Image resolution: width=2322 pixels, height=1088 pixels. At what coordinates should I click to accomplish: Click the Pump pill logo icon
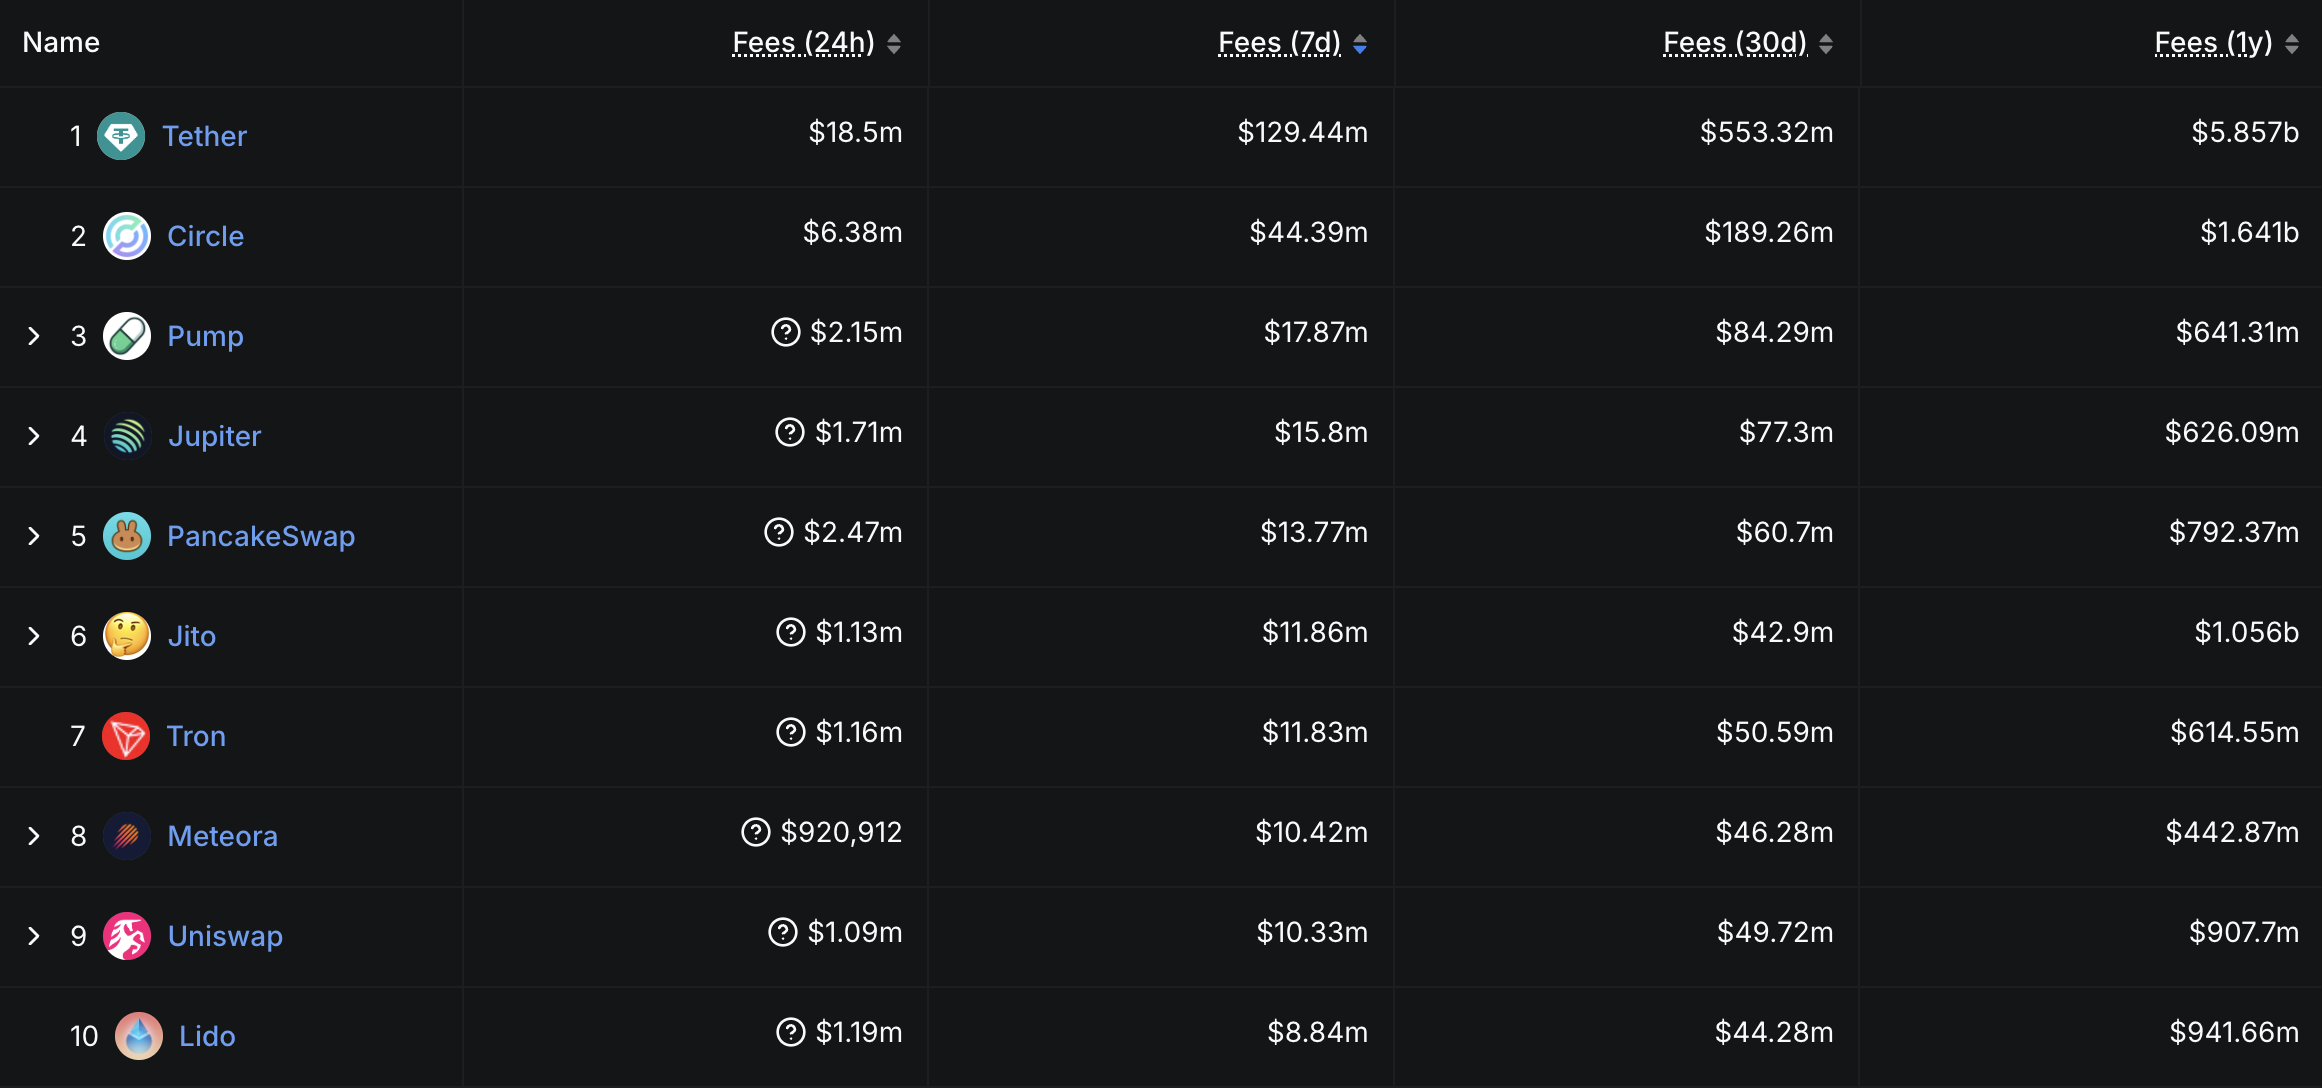click(x=127, y=336)
